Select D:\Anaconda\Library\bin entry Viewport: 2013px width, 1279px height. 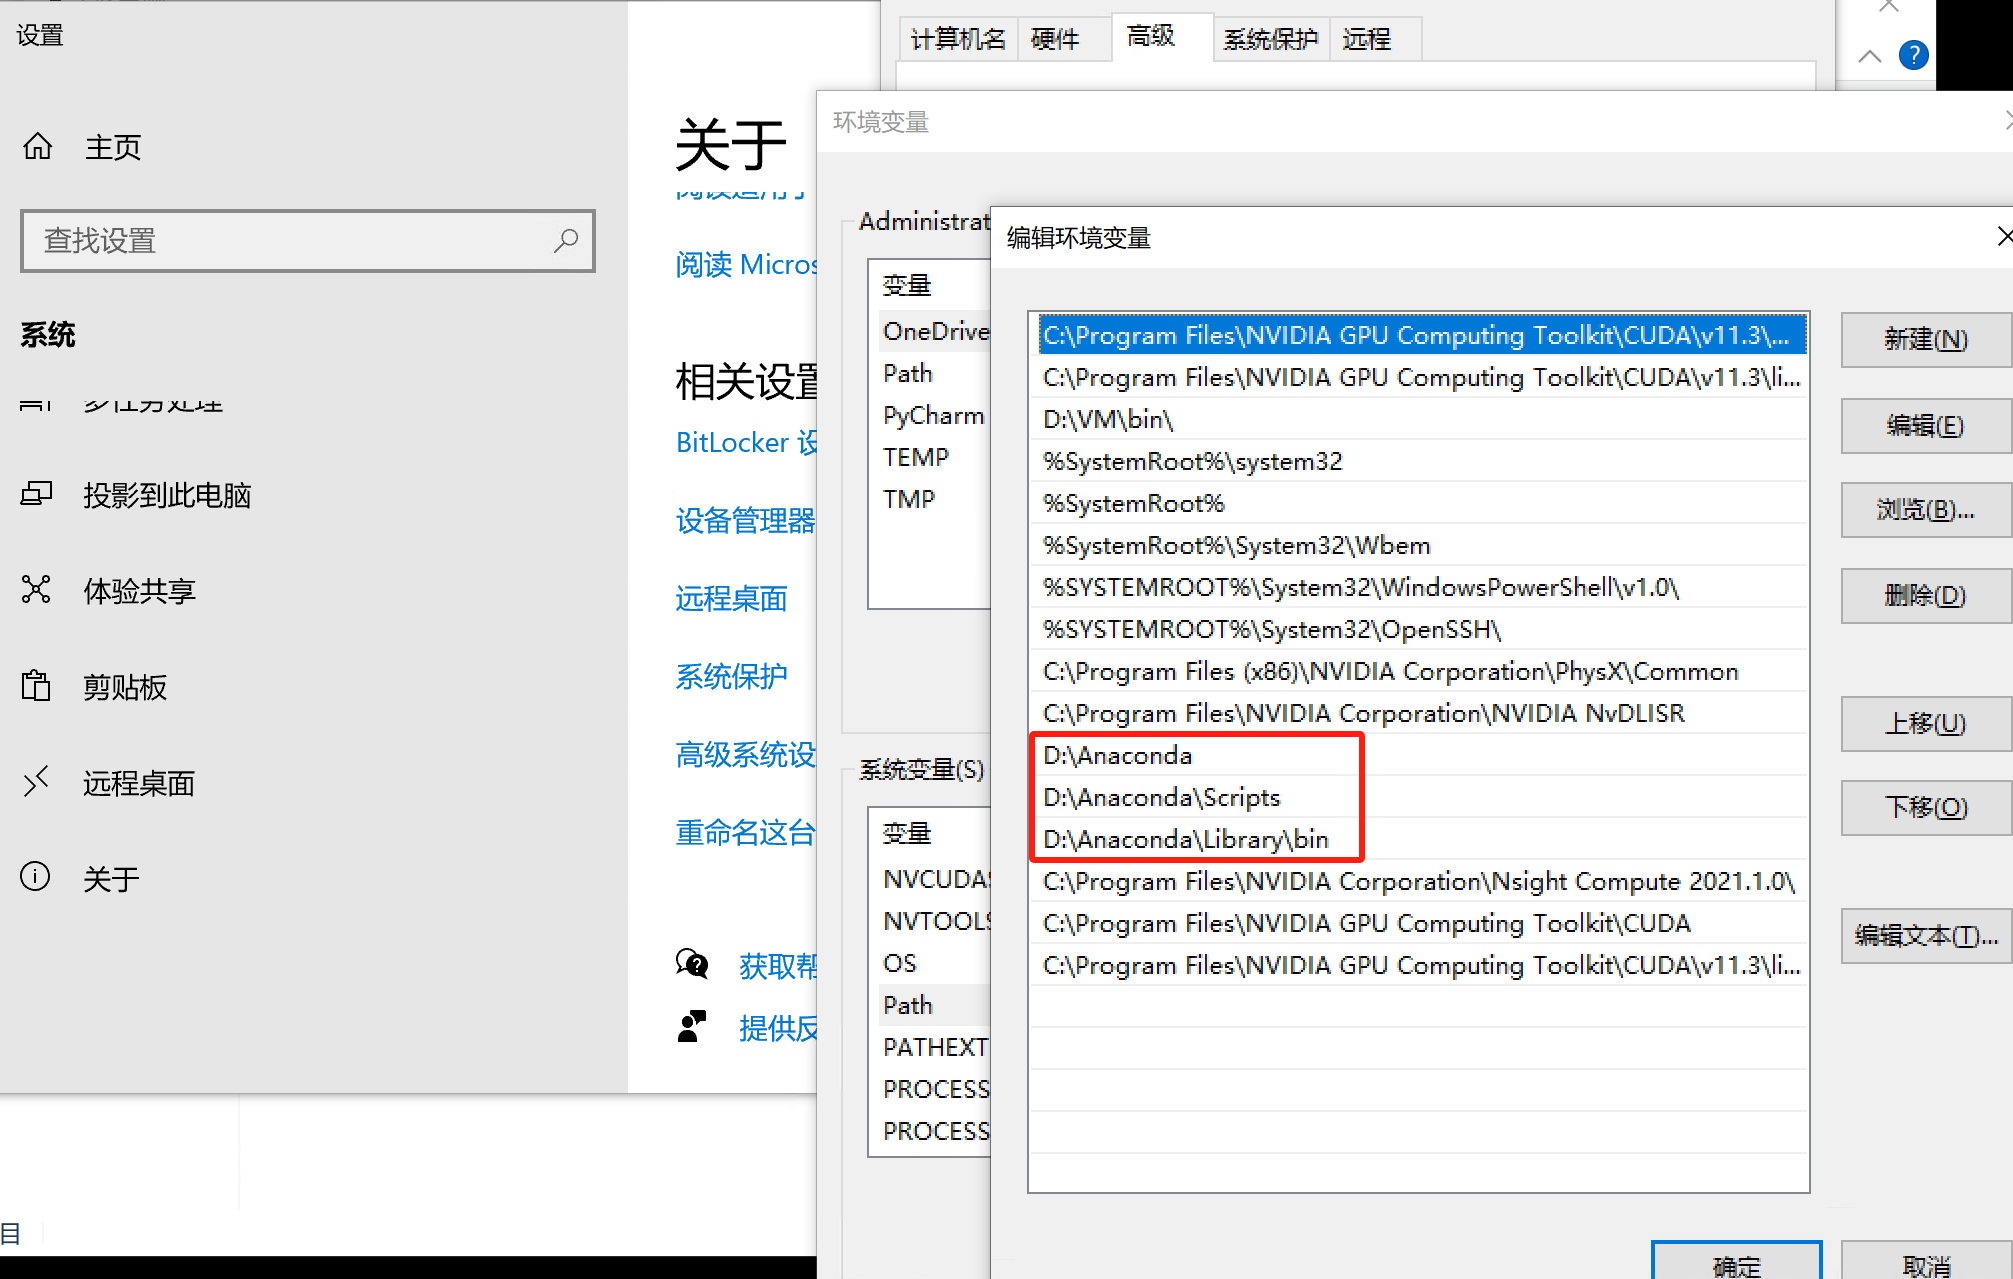tap(1421, 839)
